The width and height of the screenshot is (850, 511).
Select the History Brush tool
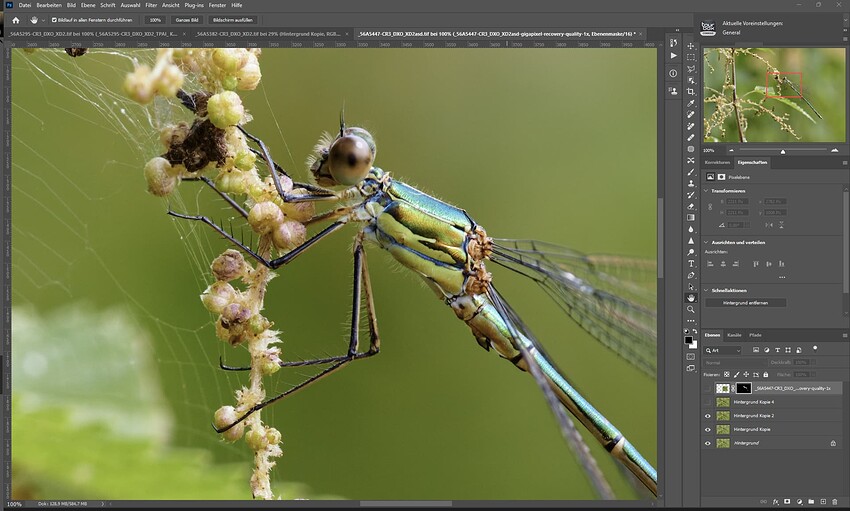click(691, 195)
